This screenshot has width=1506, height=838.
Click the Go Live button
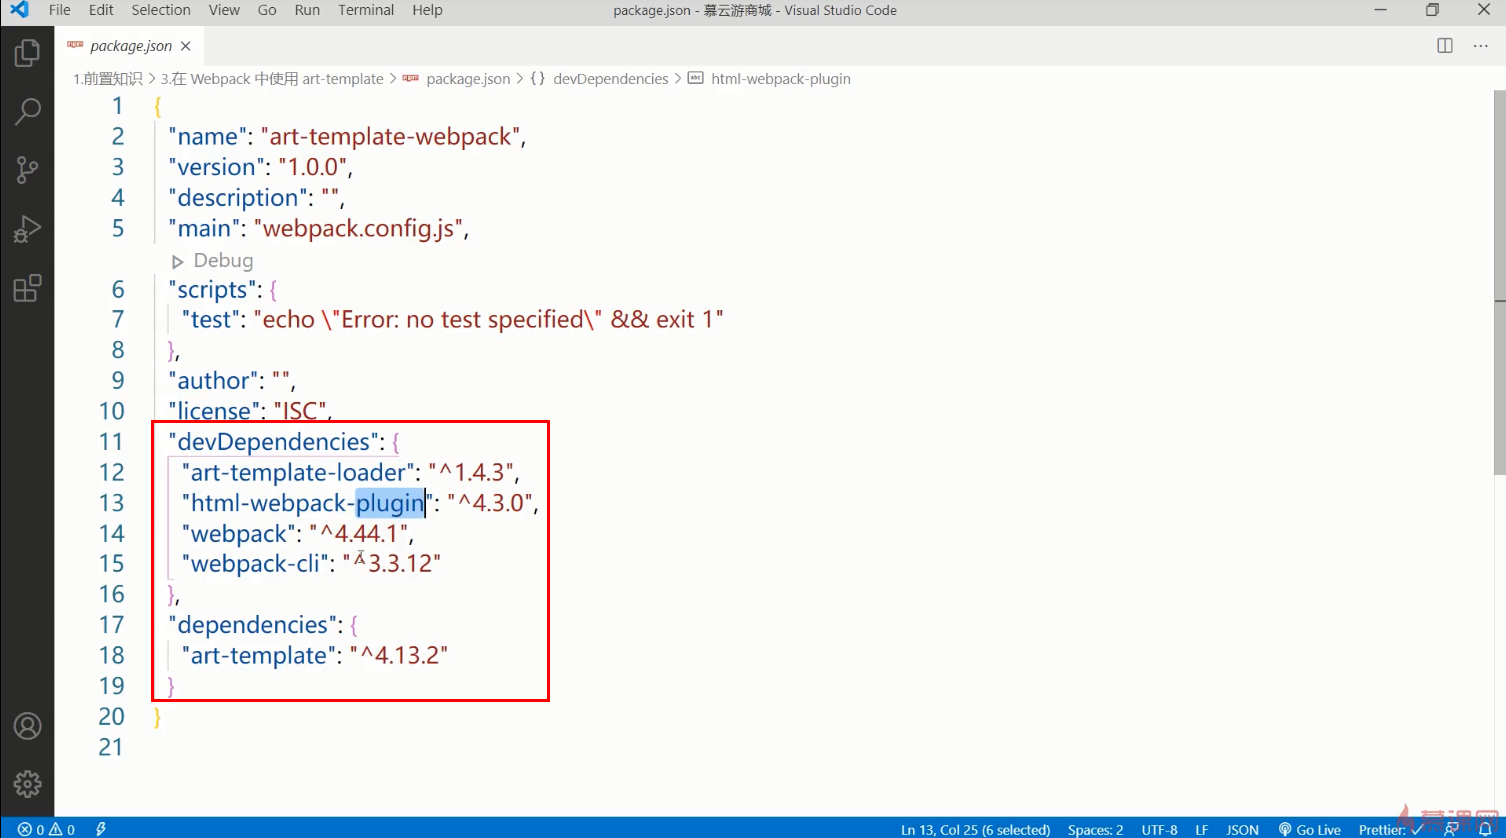pos(1309,830)
